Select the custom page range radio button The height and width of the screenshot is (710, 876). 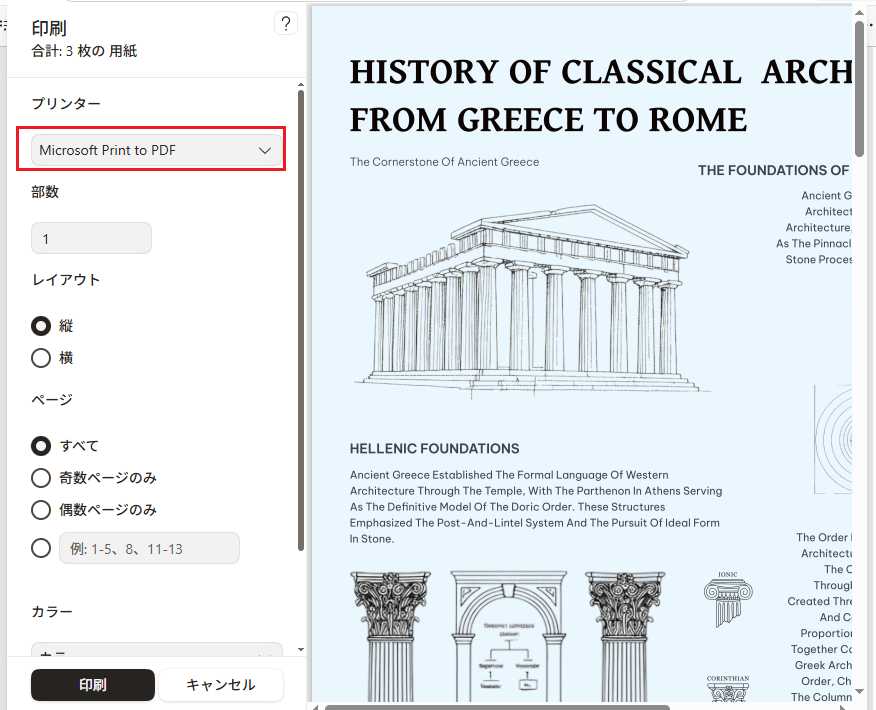(41, 548)
